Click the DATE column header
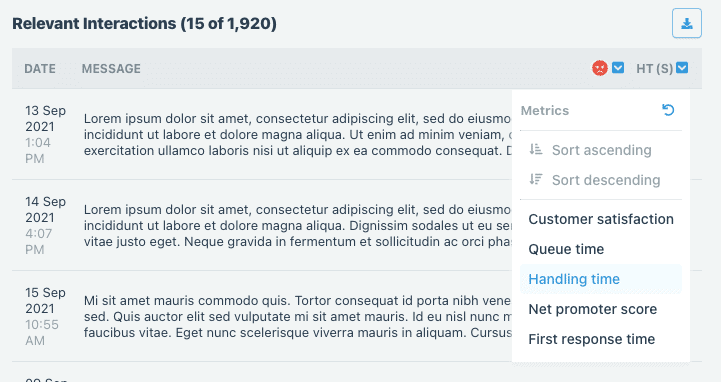This screenshot has height=382, width=721. [40, 68]
